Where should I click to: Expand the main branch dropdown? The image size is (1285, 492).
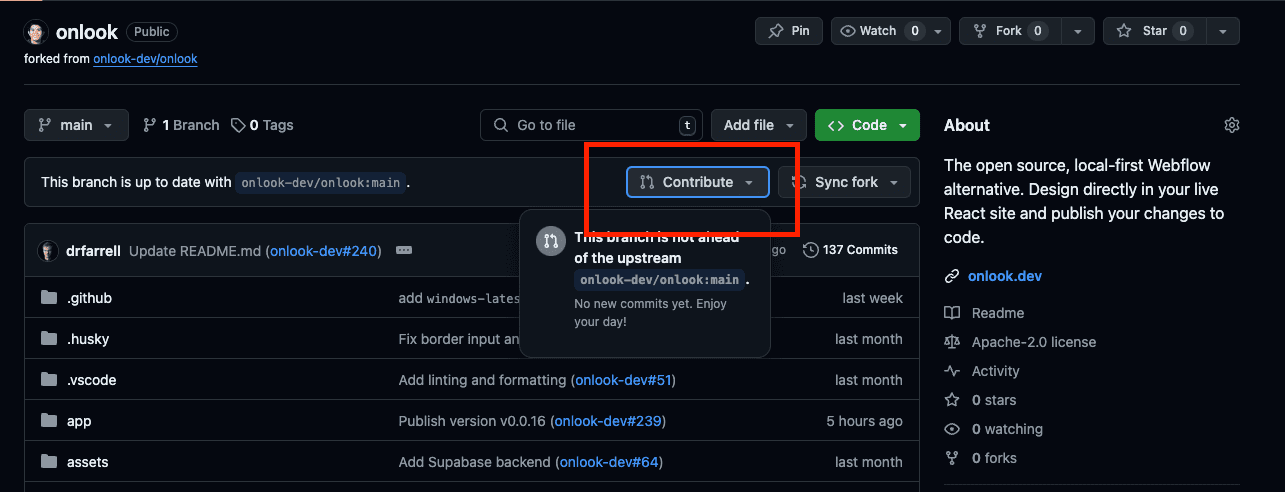pos(76,125)
